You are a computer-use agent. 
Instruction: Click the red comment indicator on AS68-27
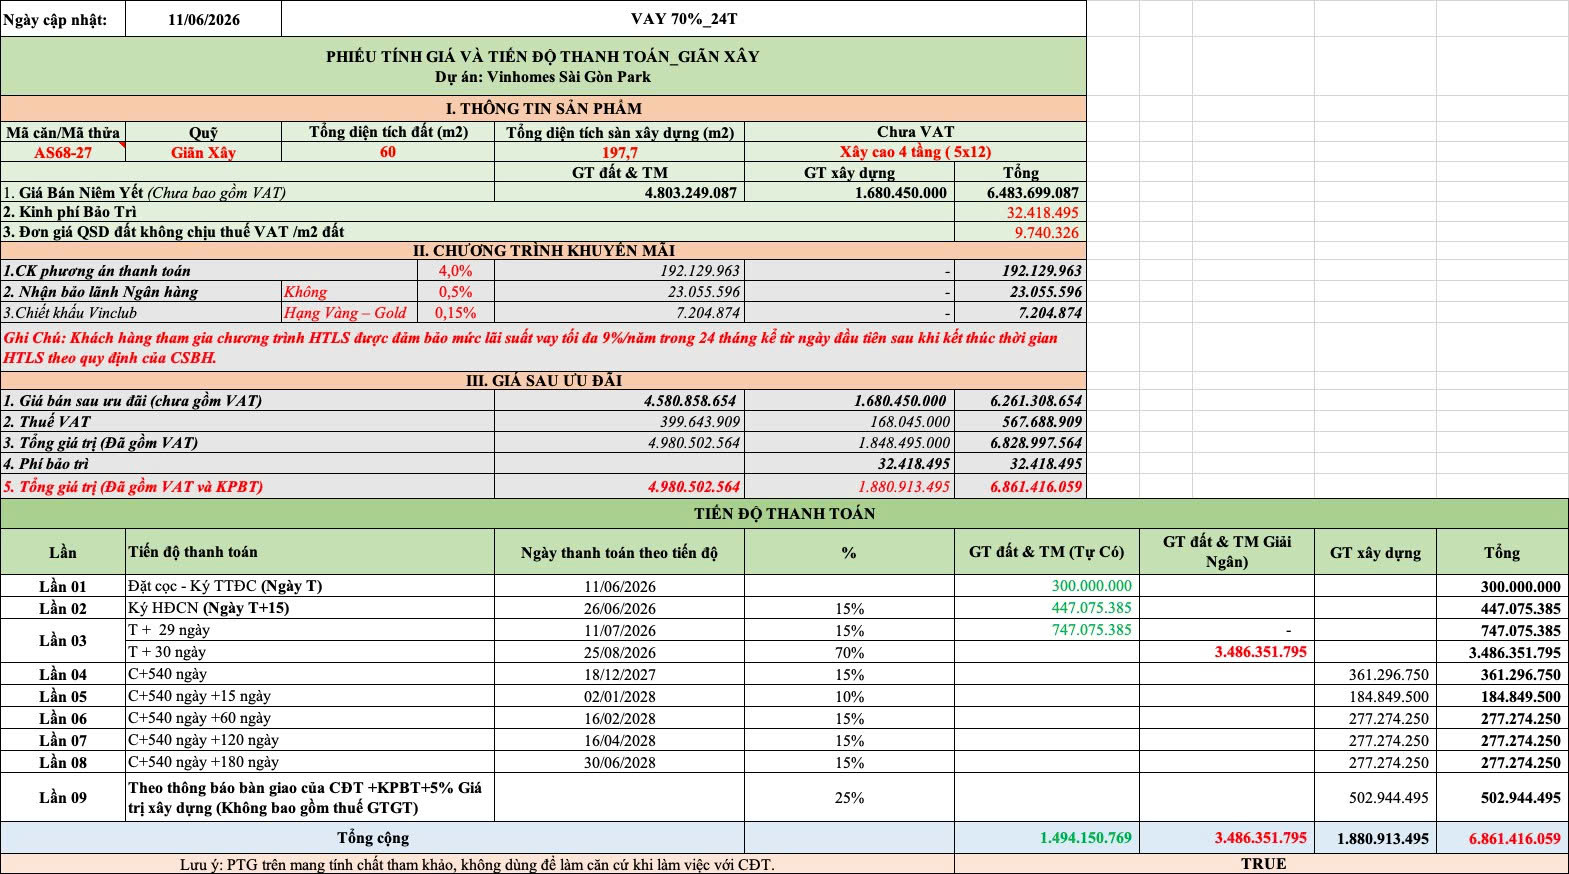(x=122, y=145)
